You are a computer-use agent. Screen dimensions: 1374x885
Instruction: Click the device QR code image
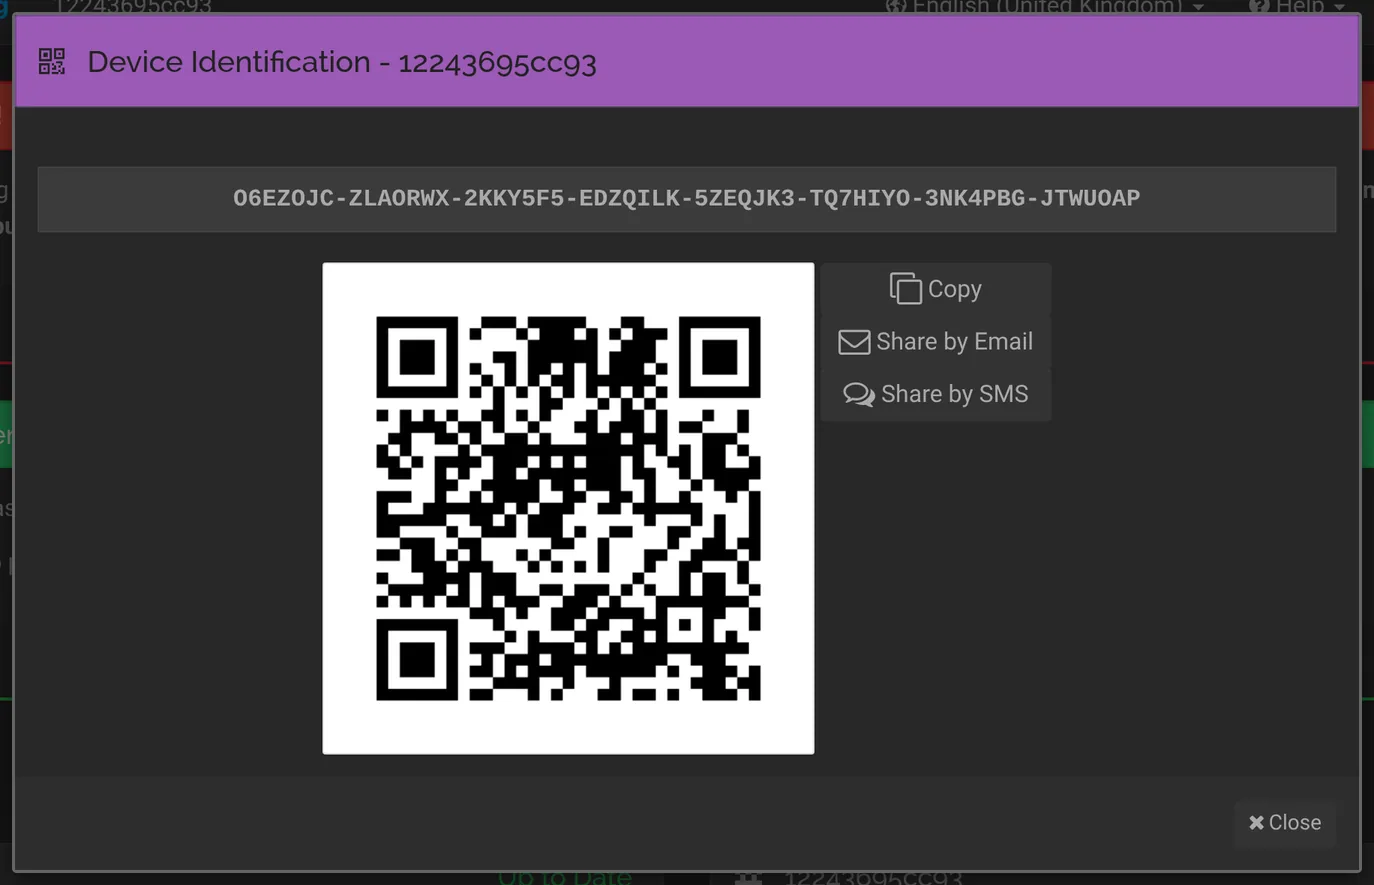pyautogui.click(x=568, y=508)
